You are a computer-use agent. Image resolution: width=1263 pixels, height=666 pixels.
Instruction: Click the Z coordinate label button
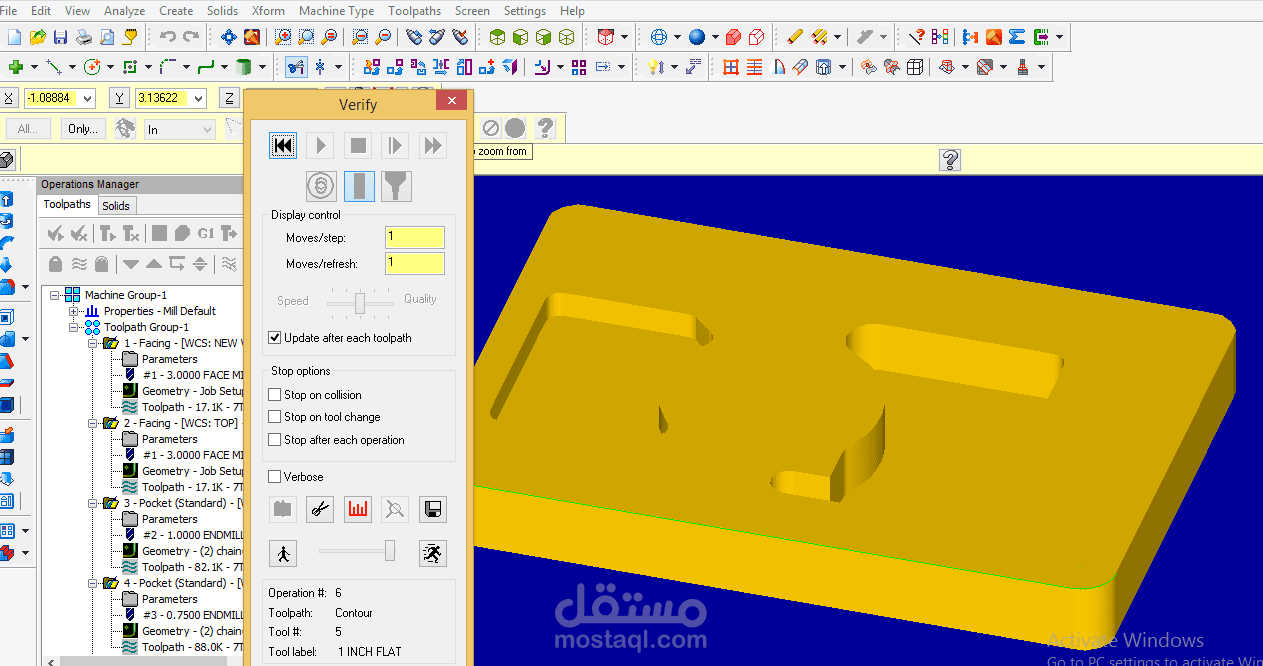(230, 98)
